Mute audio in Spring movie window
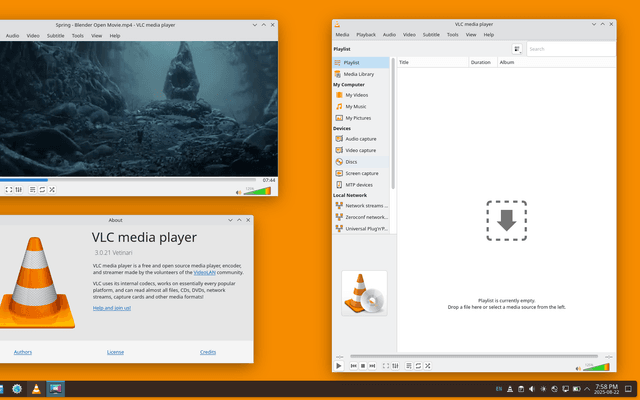 coord(238,192)
